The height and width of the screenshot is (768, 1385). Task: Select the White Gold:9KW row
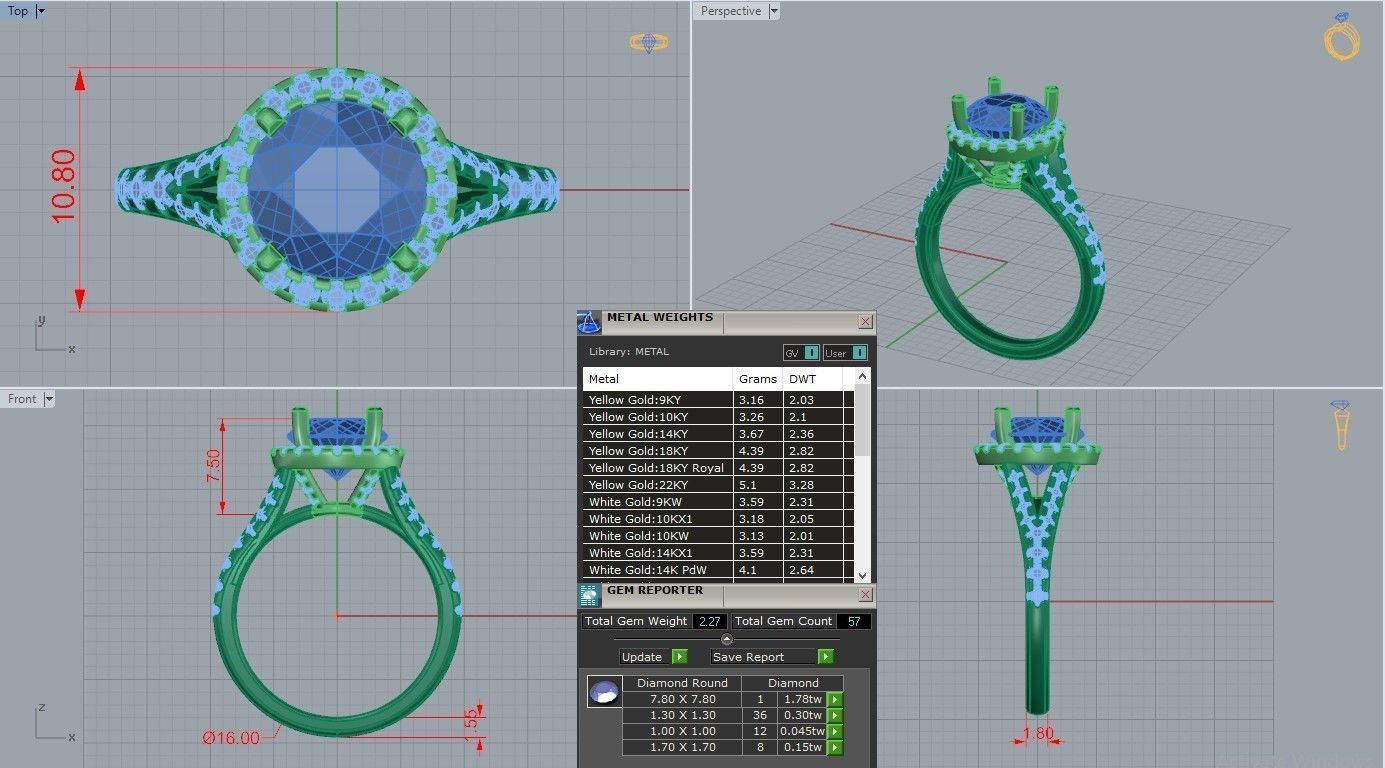pyautogui.click(x=718, y=502)
